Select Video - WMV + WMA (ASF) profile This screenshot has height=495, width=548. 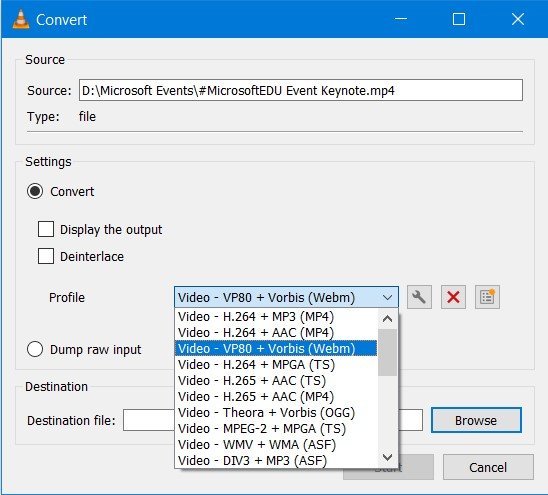point(276,445)
